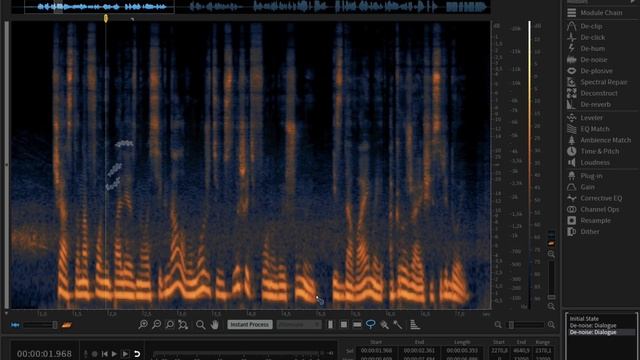Click the Record button
The width and height of the screenshot is (640, 360).
94,354
